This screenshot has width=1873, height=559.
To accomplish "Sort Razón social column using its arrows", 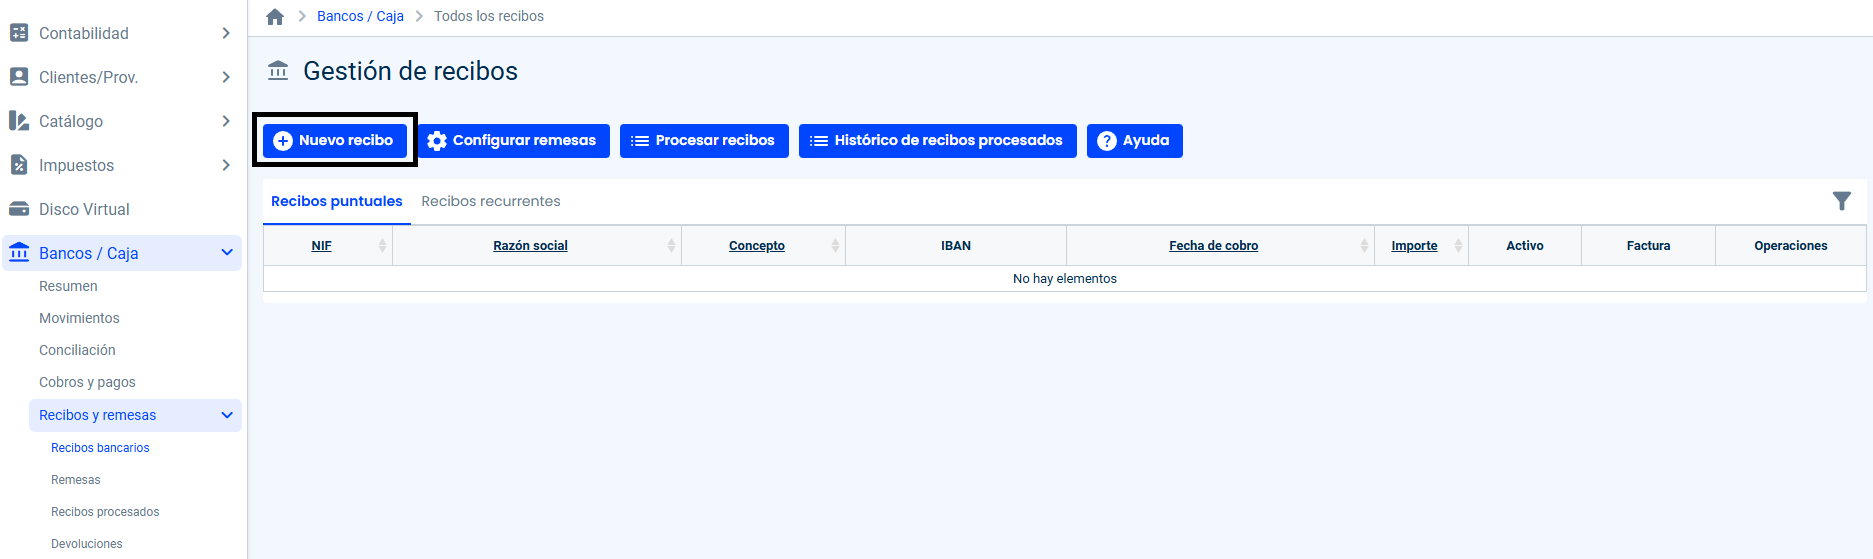I will [671, 246].
